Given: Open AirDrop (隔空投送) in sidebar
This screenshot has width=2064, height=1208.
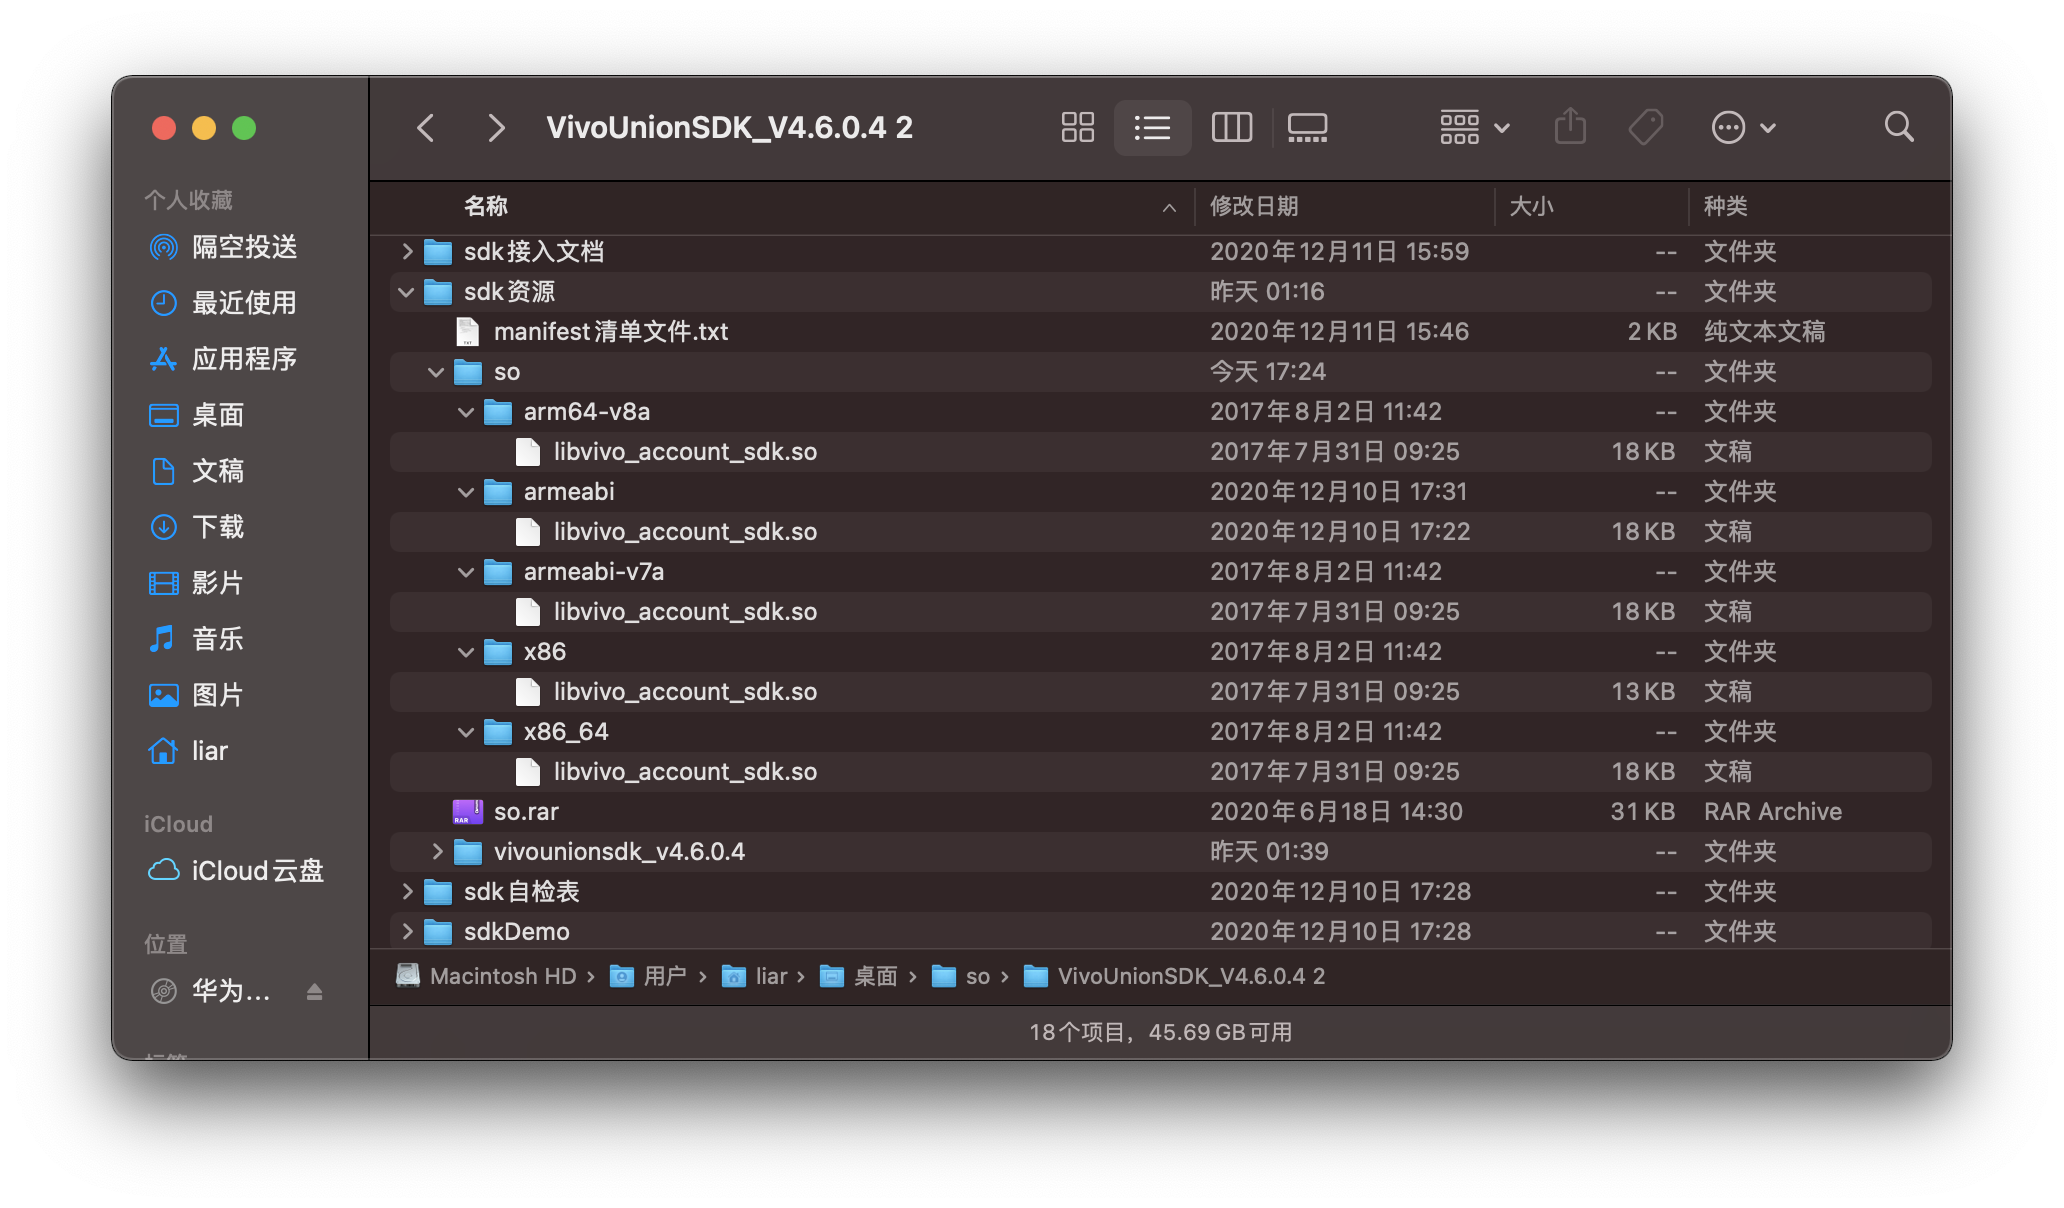Looking at the screenshot, I should coord(225,247).
